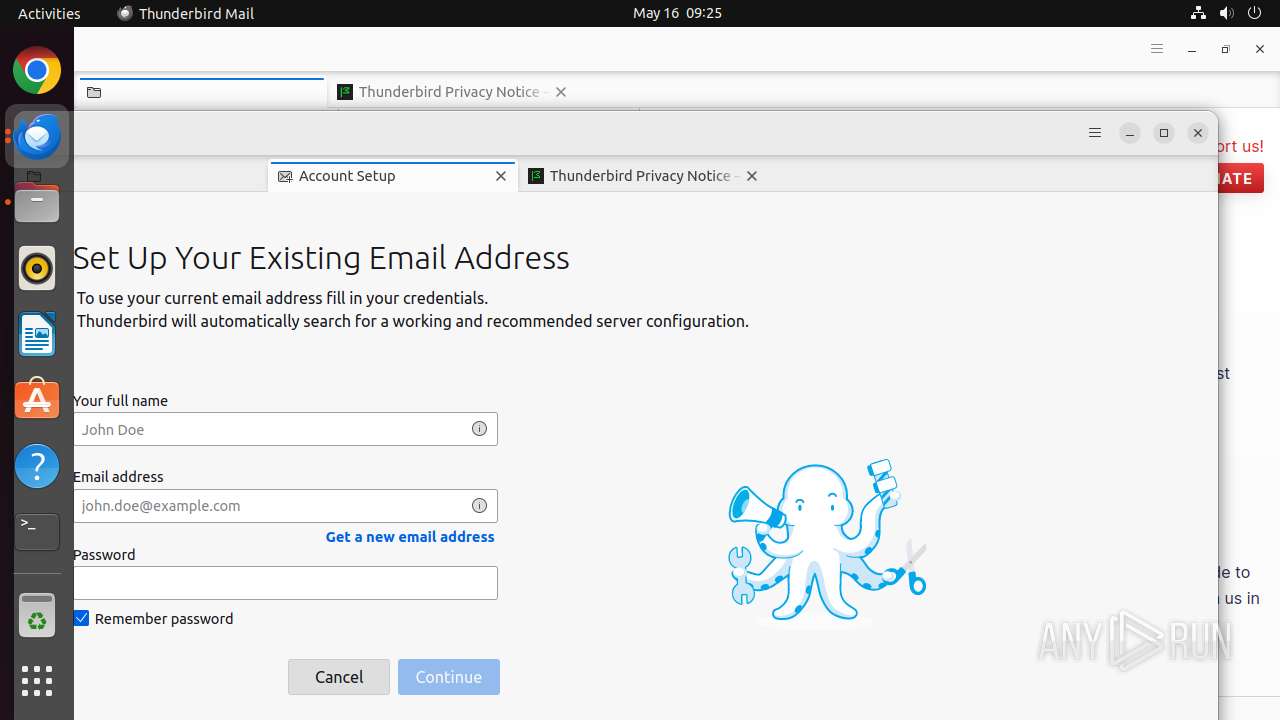This screenshot has height=720, width=1280.
Task: Close the back Thunderbird window
Action: click(x=1260, y=49)
